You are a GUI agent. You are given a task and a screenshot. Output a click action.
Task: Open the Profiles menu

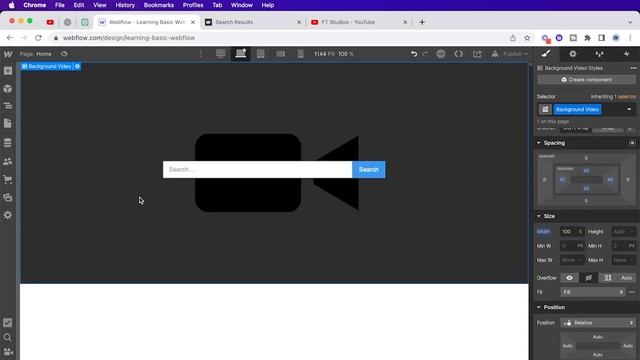point(193,5)
